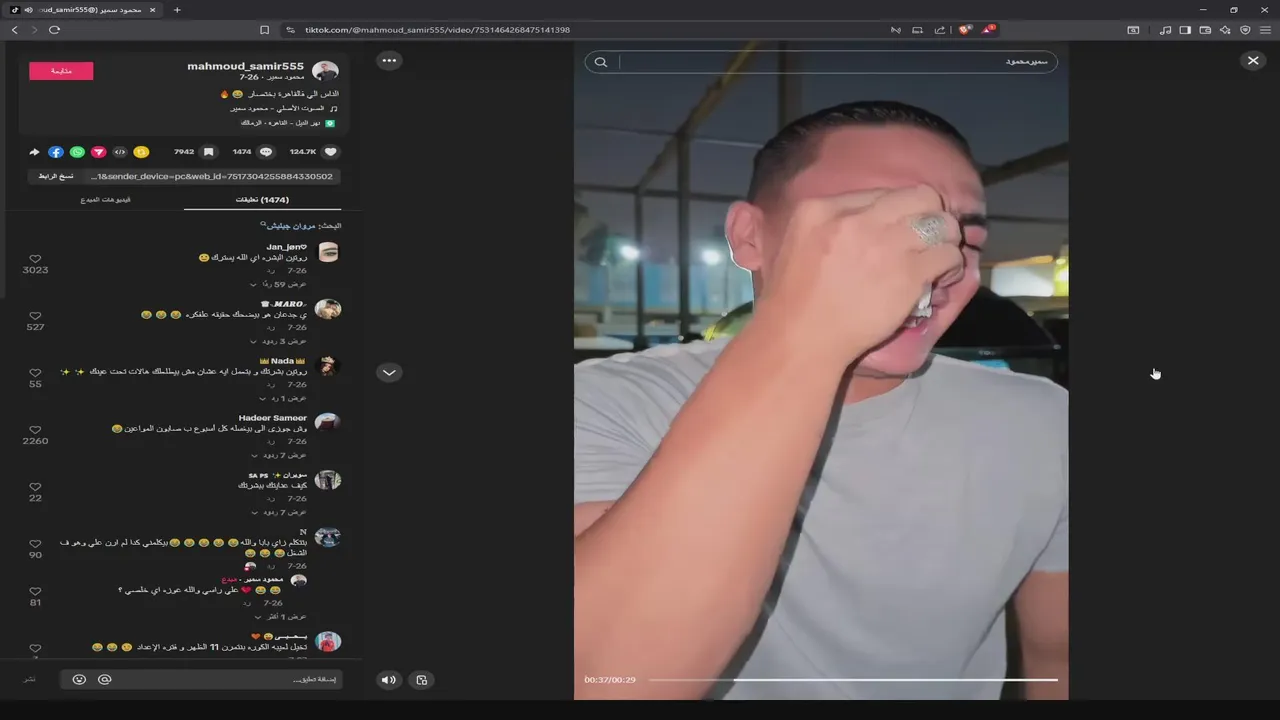Click the copy link button
Image resolution: width=1280 pixels, height=720 pixels.
56,176
